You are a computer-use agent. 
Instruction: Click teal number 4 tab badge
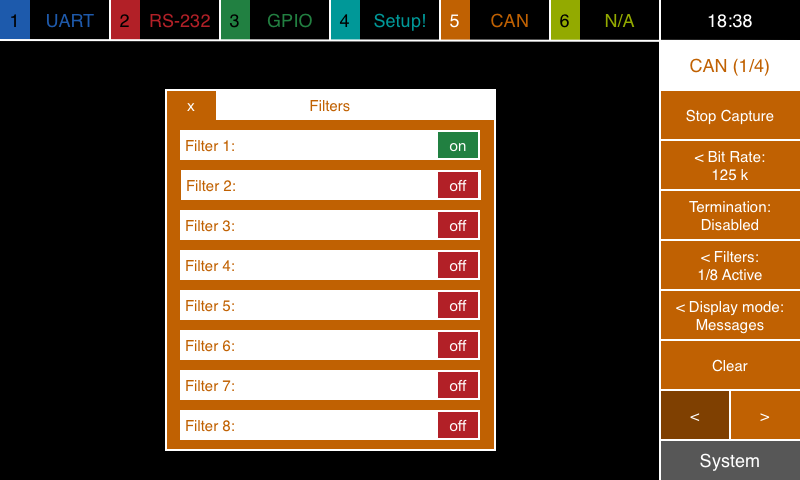click(x=345, y=20)
